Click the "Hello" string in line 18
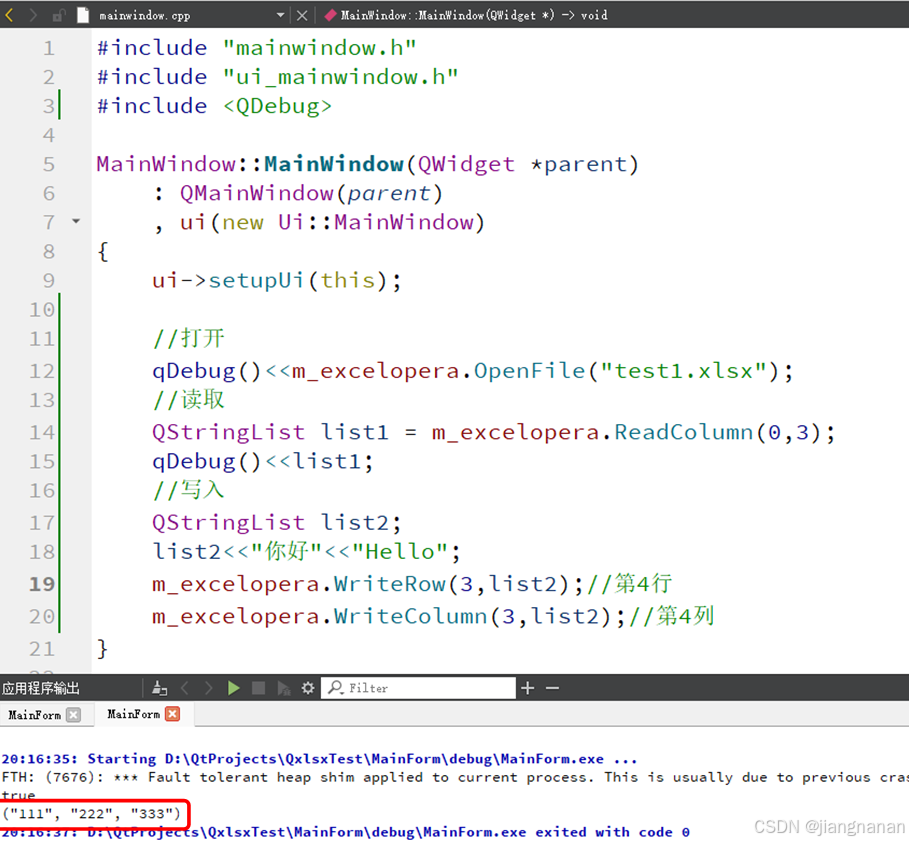 click(400, 551)
